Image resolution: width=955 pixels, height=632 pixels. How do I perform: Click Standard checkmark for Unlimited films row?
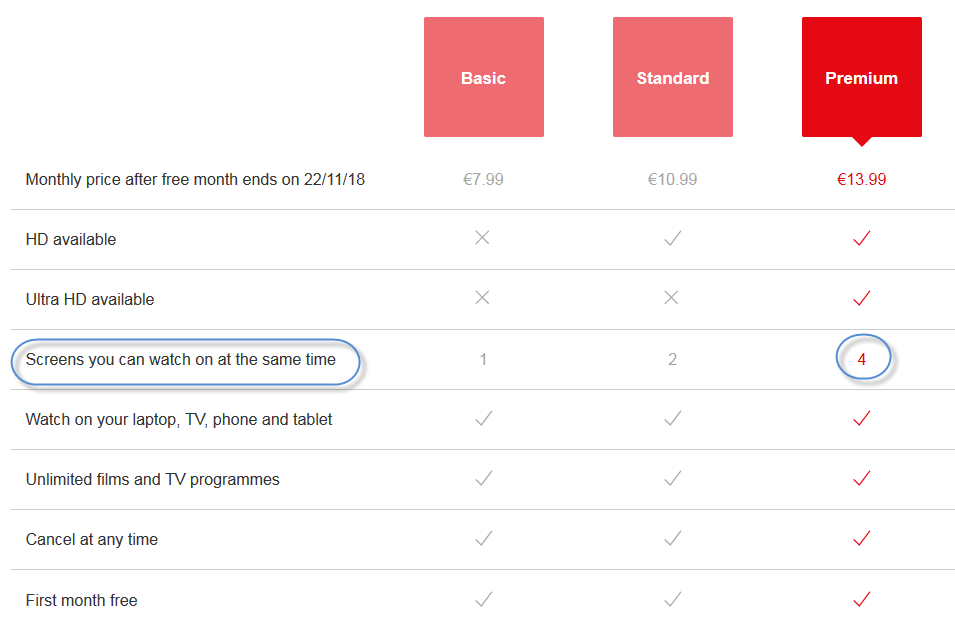pos(673,479)
